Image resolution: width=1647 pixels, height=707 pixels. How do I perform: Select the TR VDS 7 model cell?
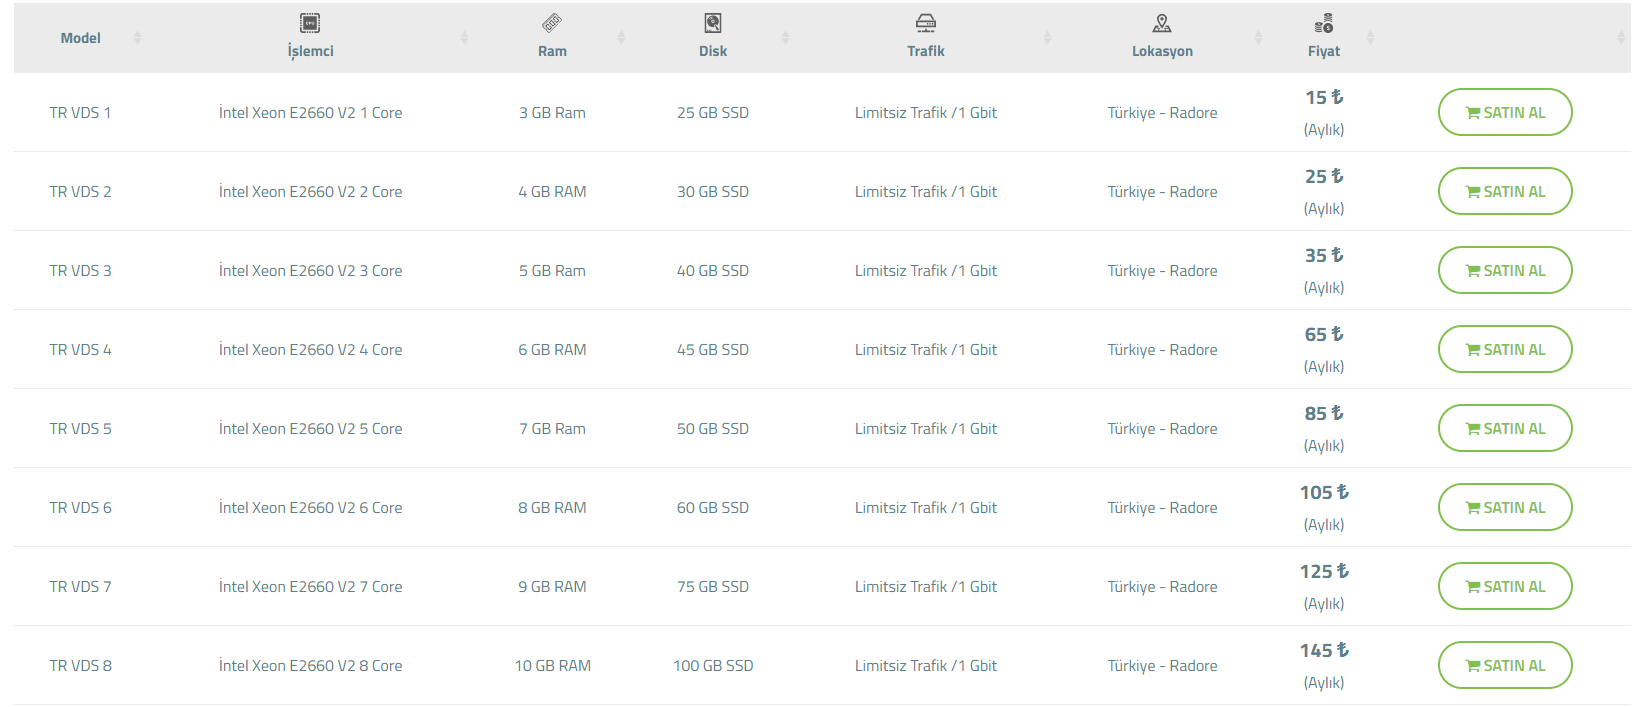[x=80, y=587]
